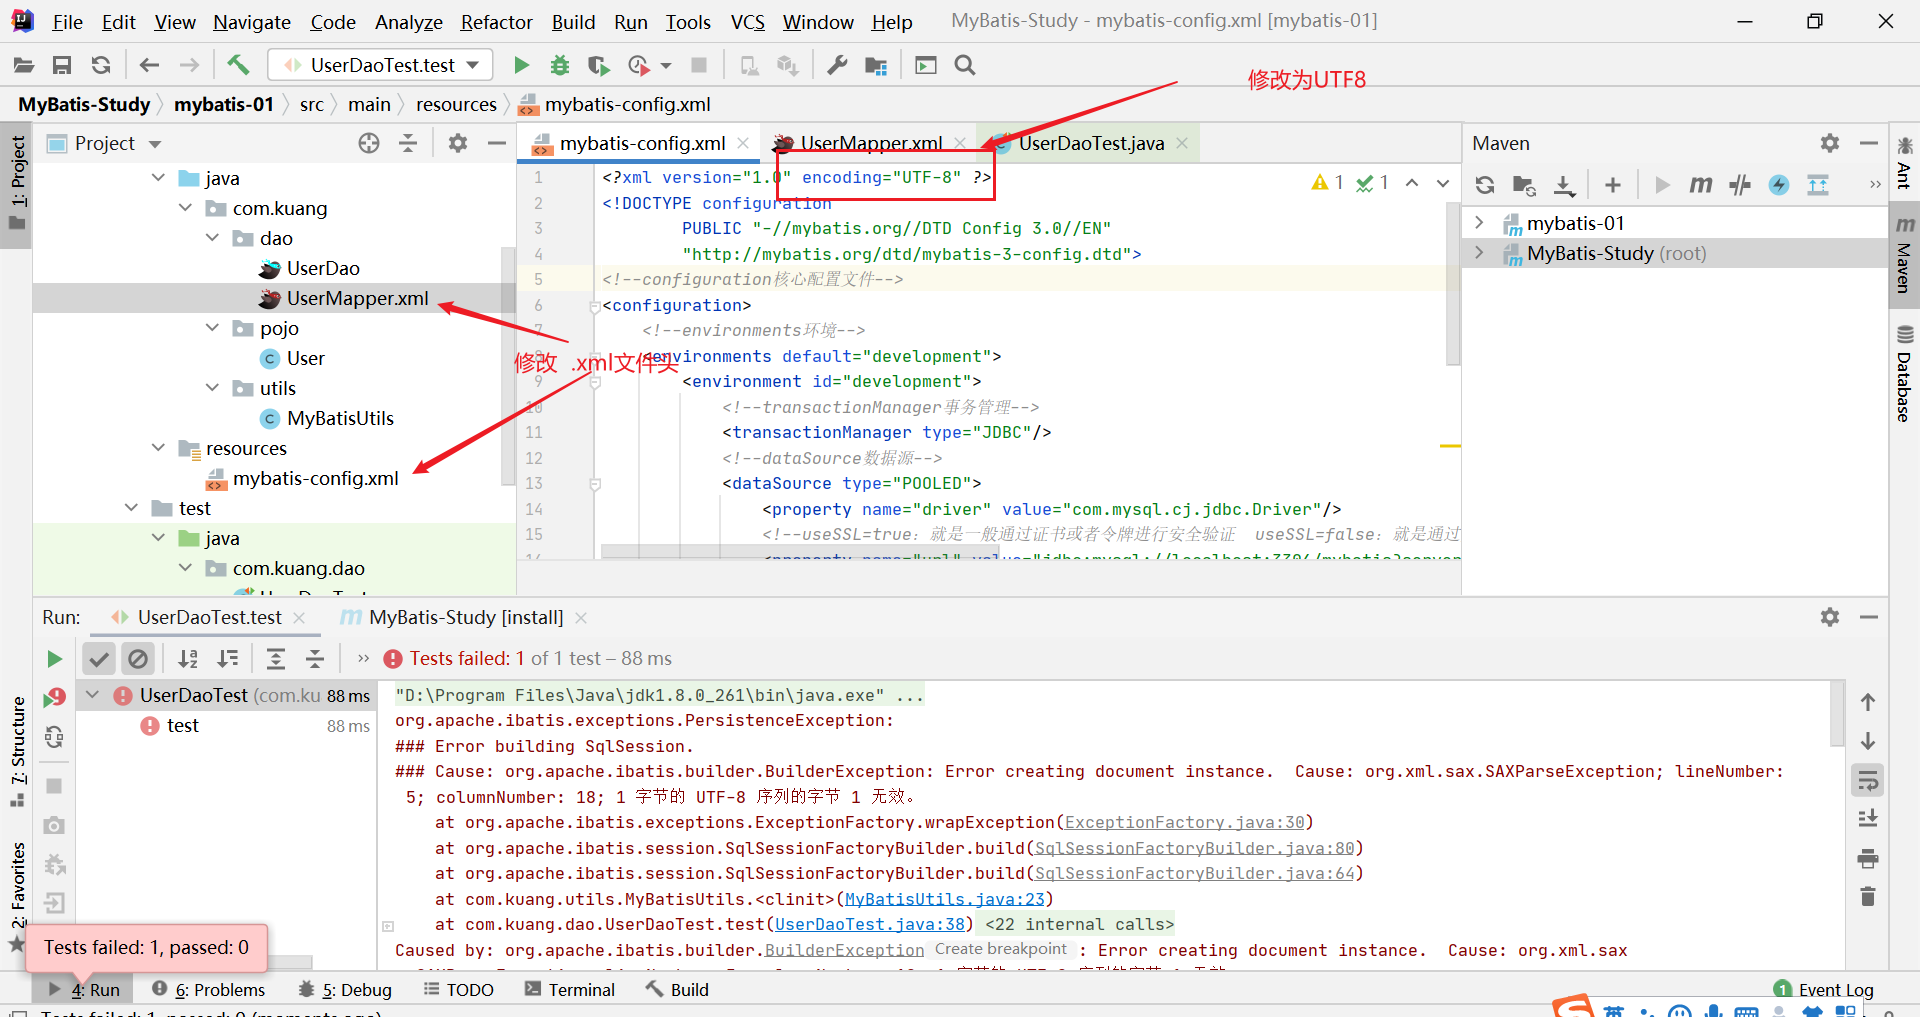Open the VCS menu
Screen dimensions: 1920x1017
[x=747, y=22]
